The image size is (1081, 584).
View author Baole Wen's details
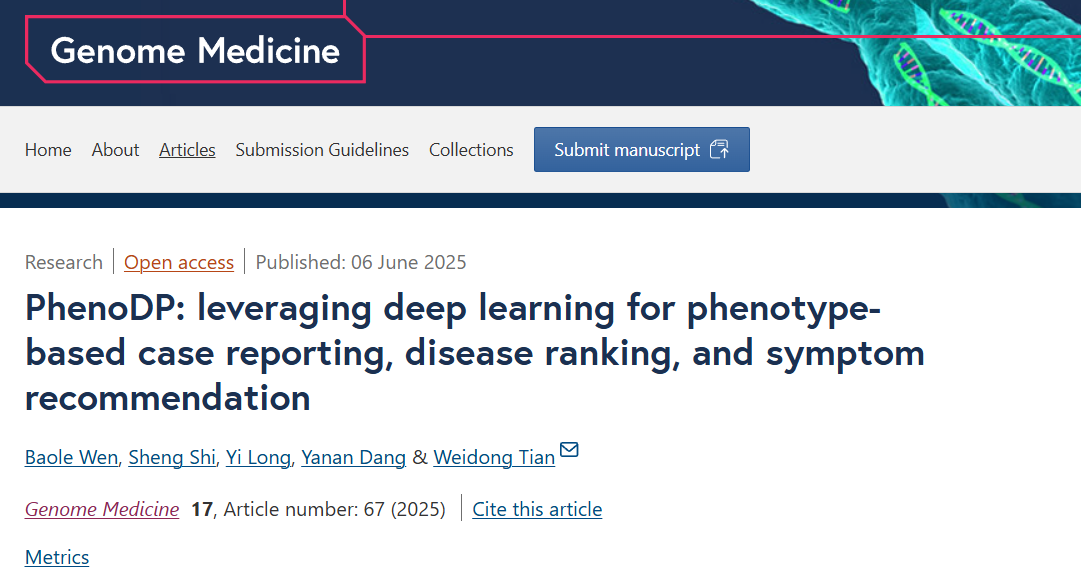(x=72, y=458)
